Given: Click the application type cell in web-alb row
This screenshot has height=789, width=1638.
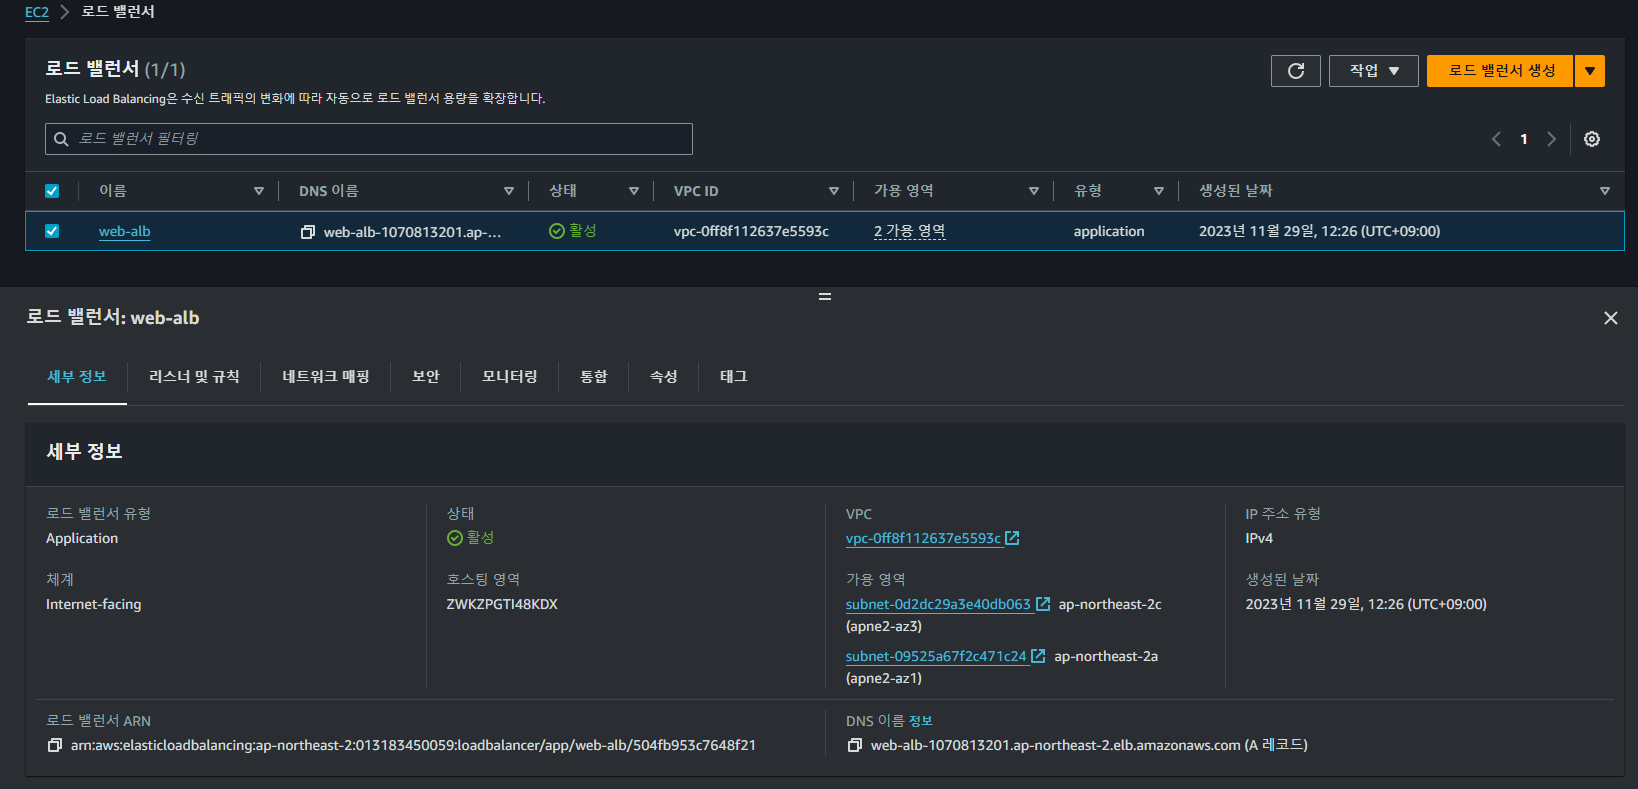Looking at the screenshot, I should [x=1109, y=231].
